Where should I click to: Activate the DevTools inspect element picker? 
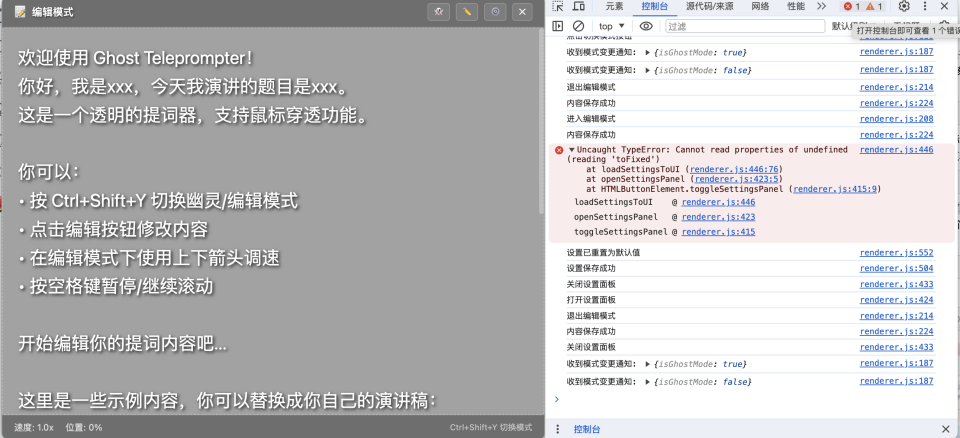pyautogui.click(x=559, y=6)
